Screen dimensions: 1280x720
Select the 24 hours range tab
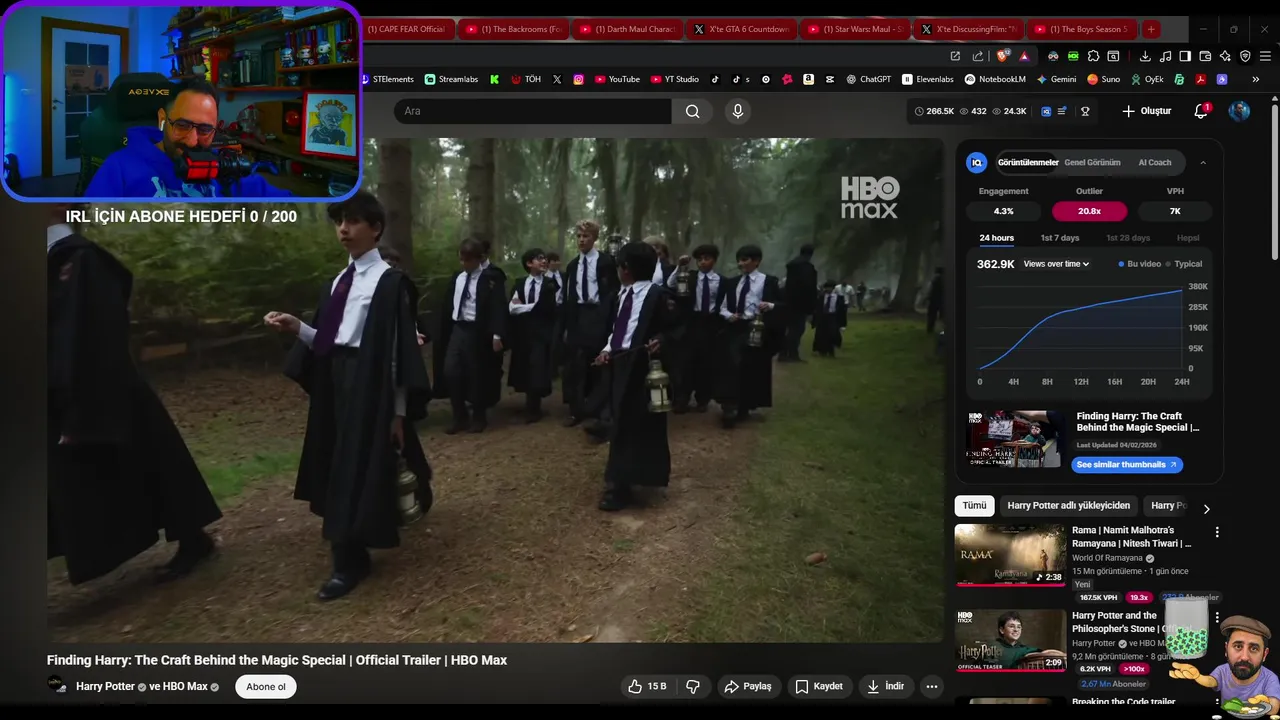point(996,238)
